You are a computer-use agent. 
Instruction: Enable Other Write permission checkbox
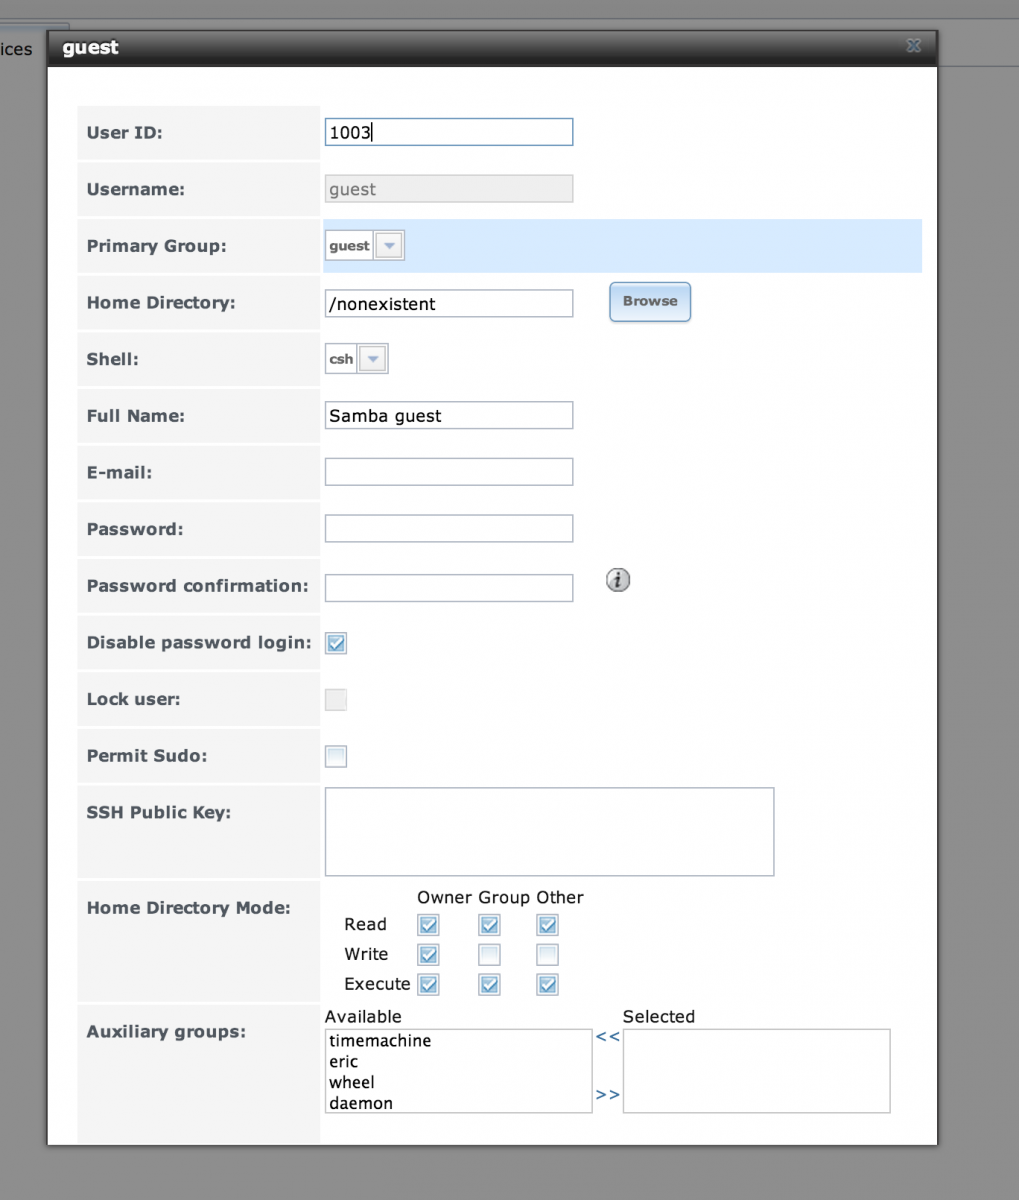[547, 955]
